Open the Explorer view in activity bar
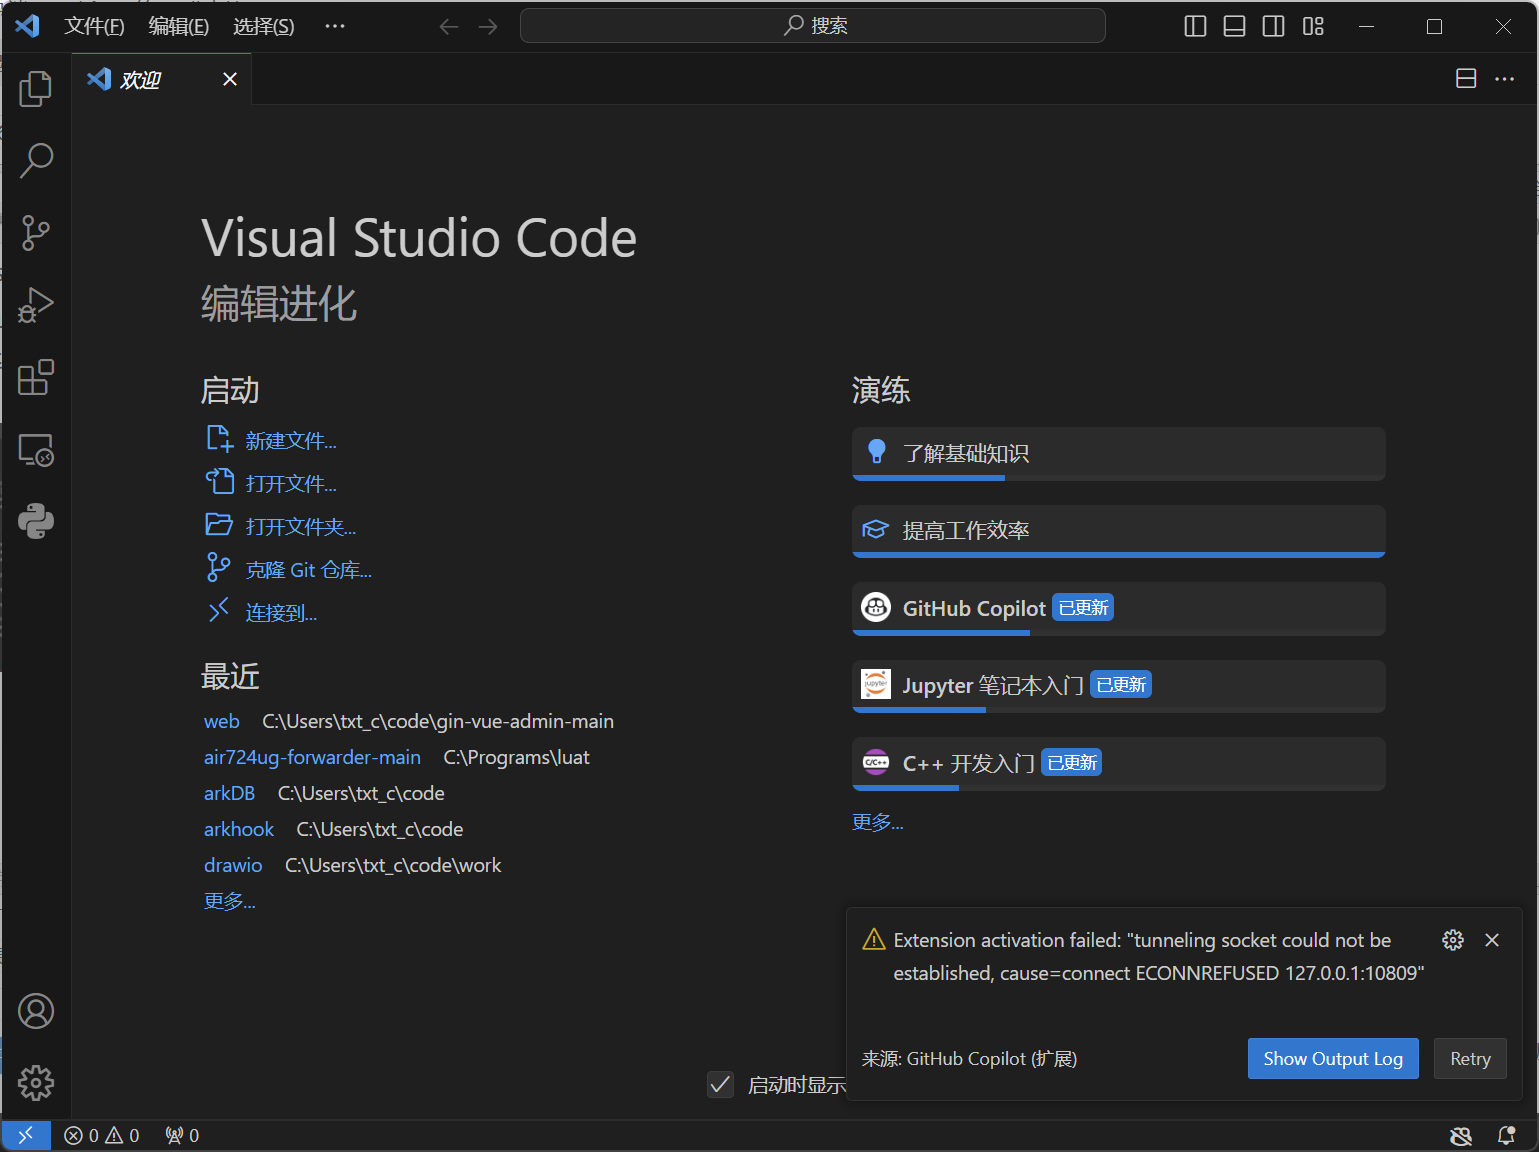The width and height of the screenshot is (1539, 1152). point(36,89)
